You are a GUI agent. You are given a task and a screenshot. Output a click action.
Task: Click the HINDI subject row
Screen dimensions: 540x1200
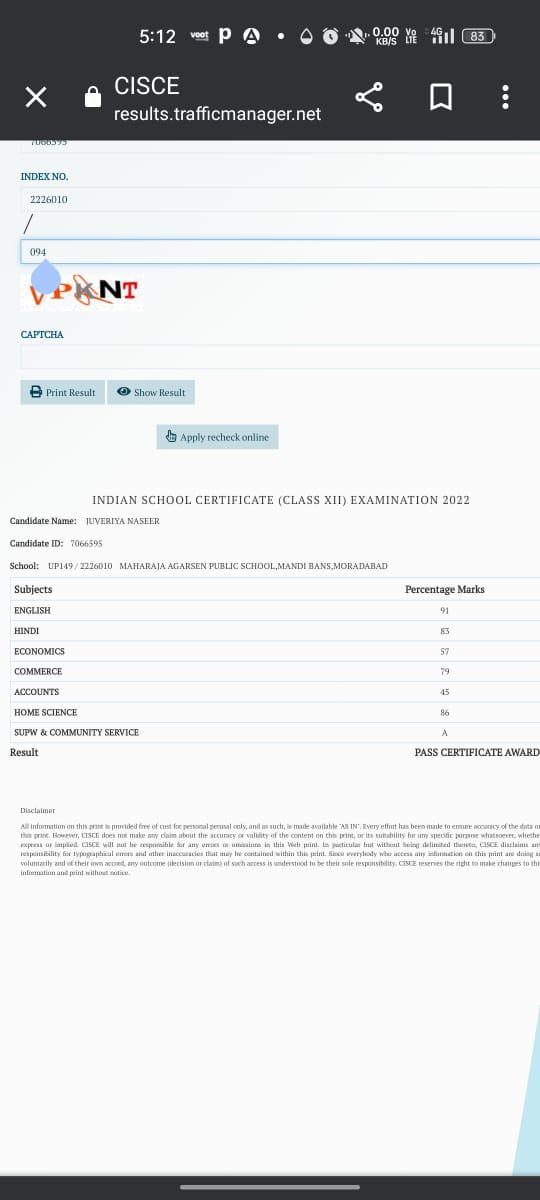coord(275,631)
